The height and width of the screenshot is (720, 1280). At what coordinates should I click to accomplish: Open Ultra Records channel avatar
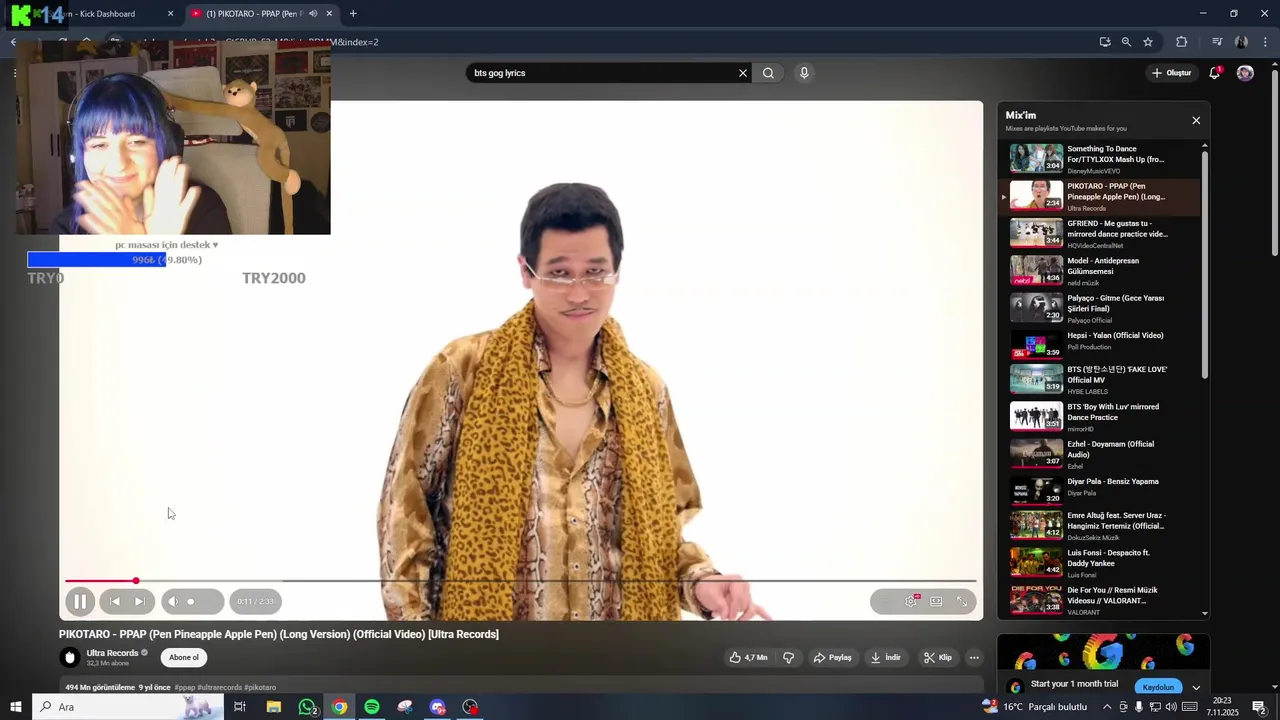click(x=70, y=657)
